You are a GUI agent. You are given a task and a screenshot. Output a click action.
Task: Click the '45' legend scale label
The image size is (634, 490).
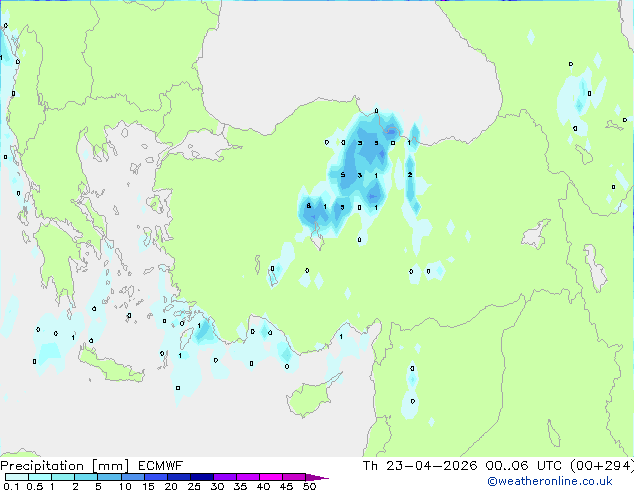tap(286, 486)
